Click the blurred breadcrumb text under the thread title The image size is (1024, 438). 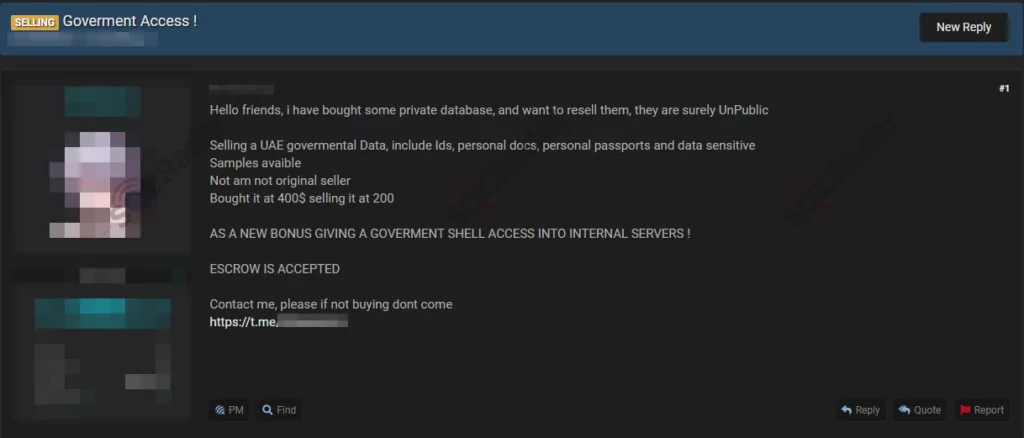[84, 39]
